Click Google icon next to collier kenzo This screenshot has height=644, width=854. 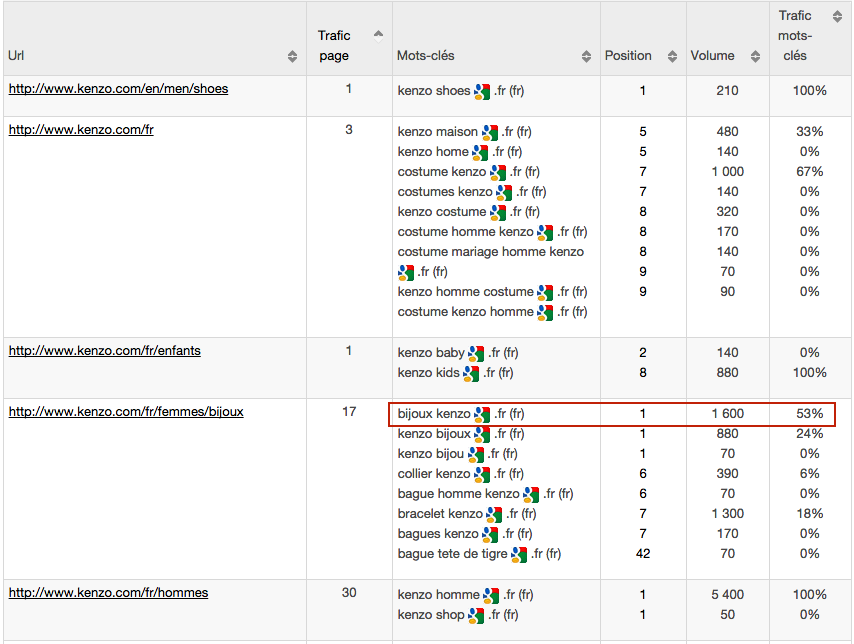coord(482,475)
